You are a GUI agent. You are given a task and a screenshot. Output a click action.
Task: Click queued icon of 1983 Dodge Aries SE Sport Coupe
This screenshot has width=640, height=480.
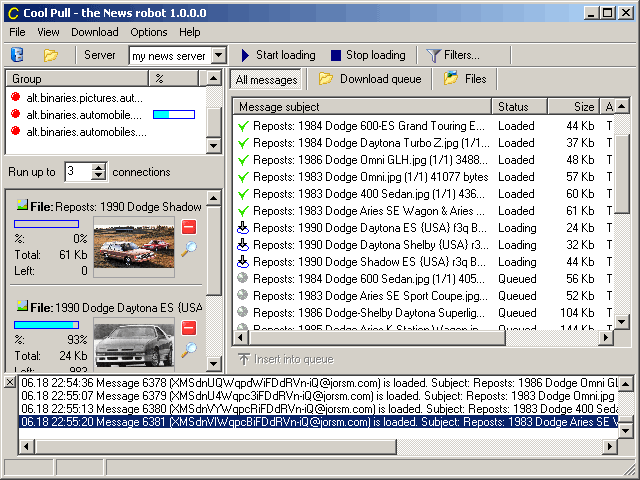pos(242,295)
